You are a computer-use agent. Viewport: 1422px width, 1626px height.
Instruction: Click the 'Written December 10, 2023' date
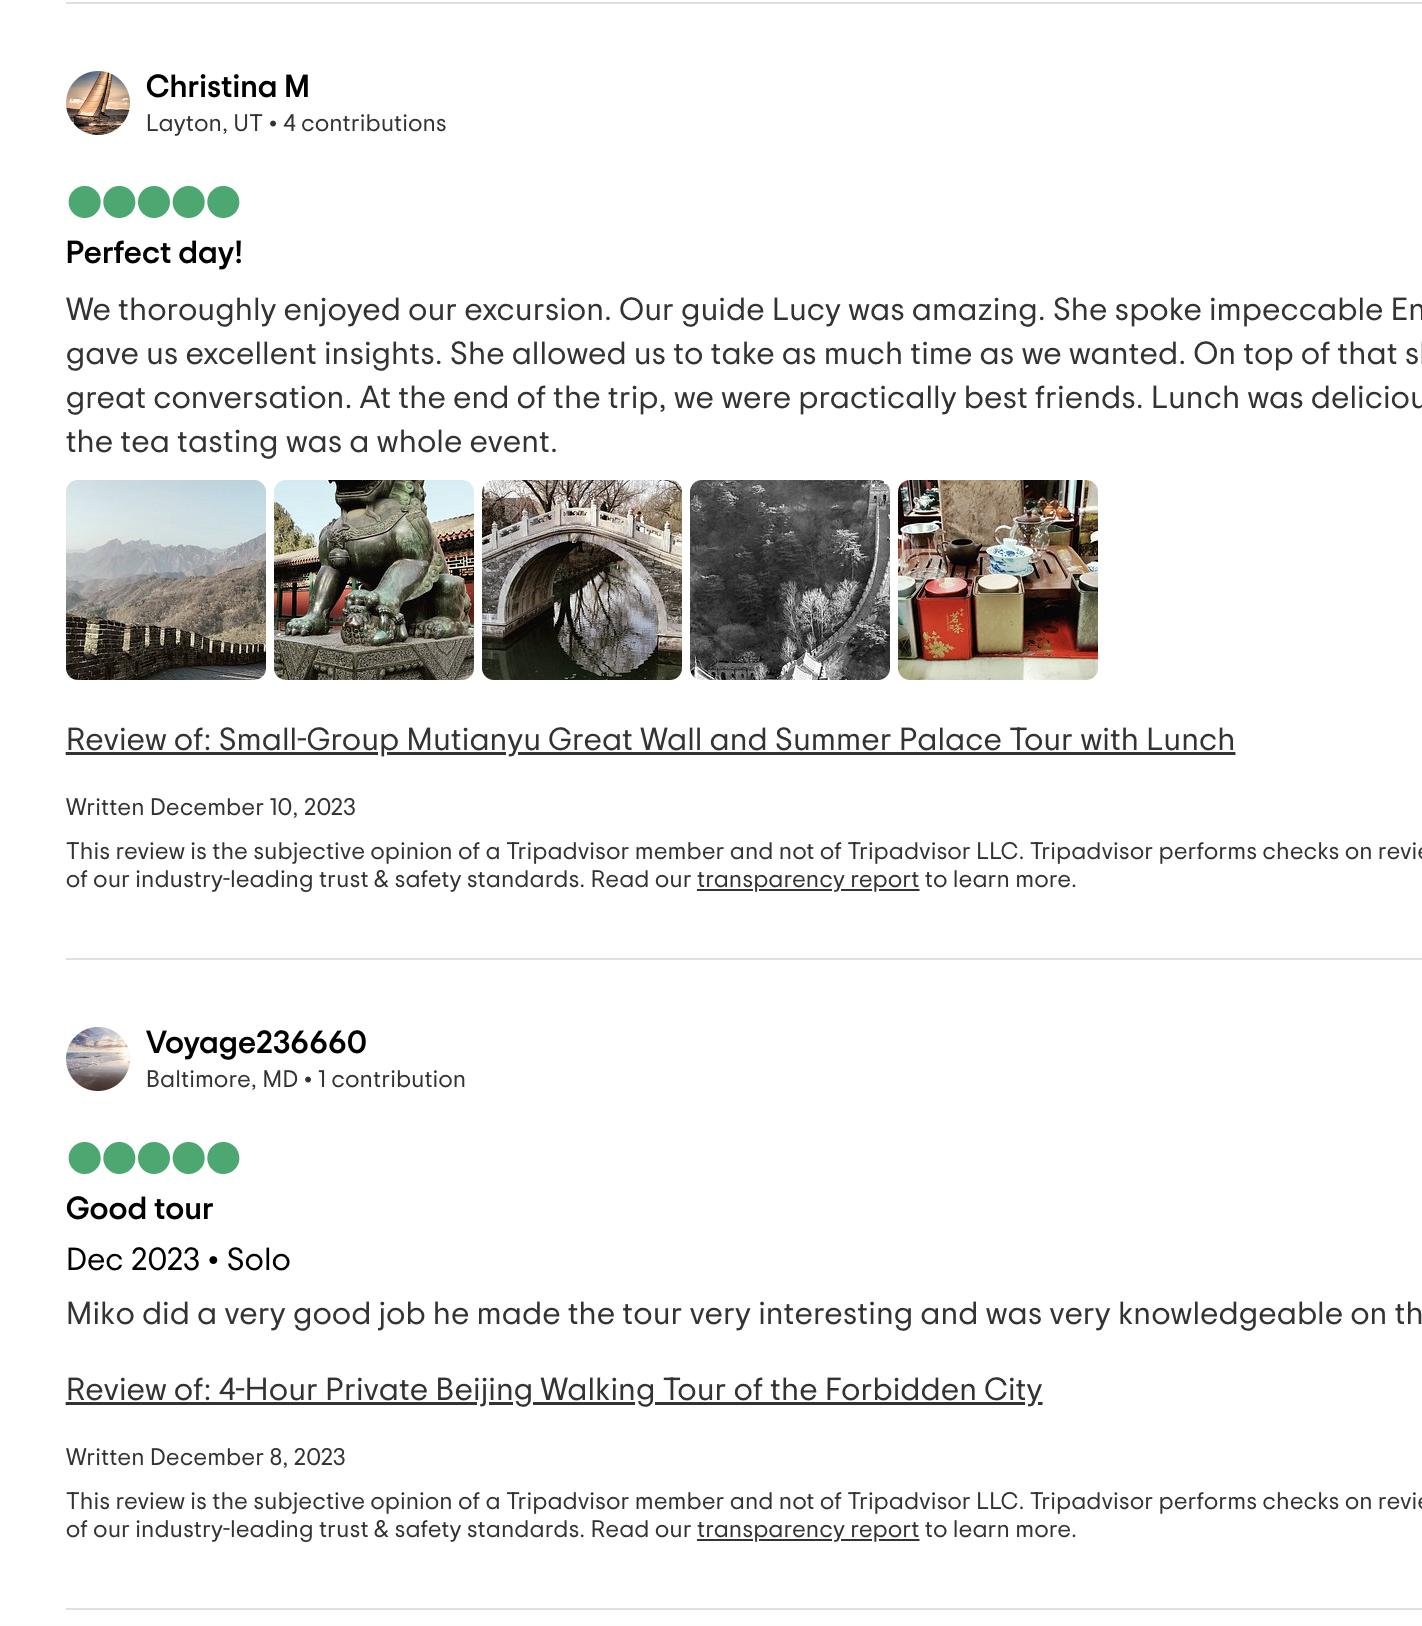coord(211,808)
